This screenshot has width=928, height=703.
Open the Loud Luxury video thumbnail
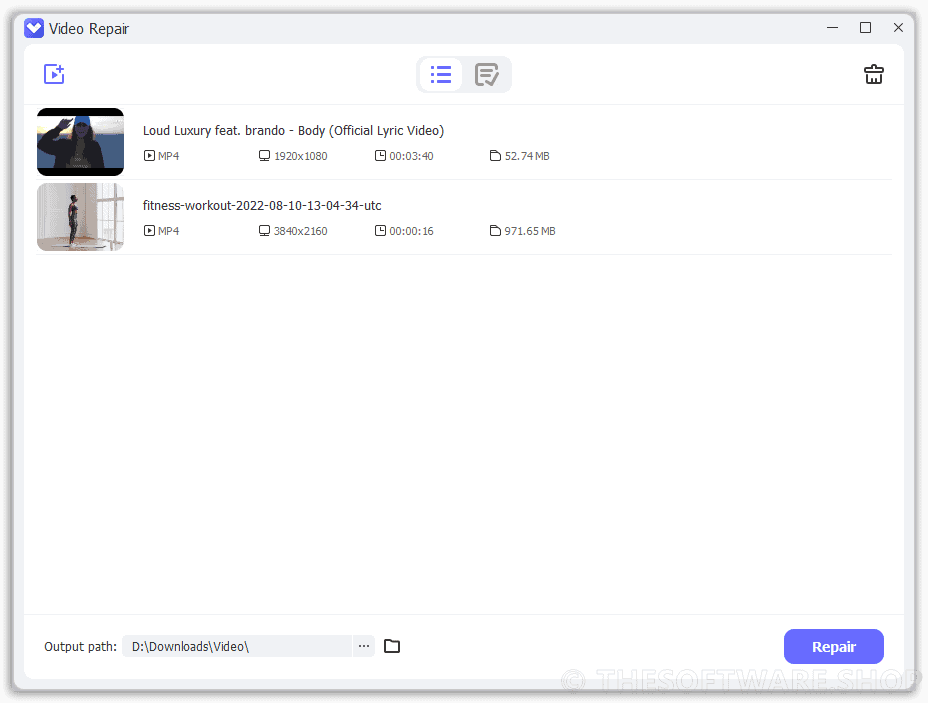[x=80, y=142]
